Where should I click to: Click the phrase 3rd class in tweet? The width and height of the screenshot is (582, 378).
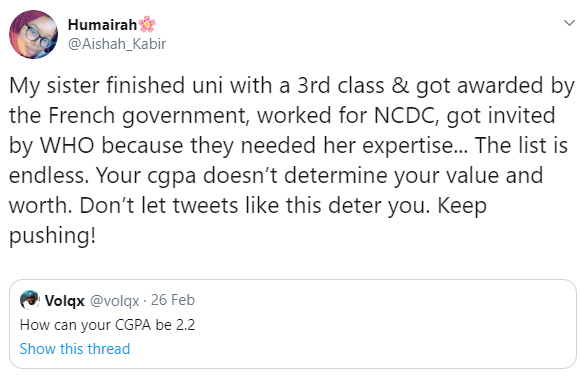coord(341,86)
